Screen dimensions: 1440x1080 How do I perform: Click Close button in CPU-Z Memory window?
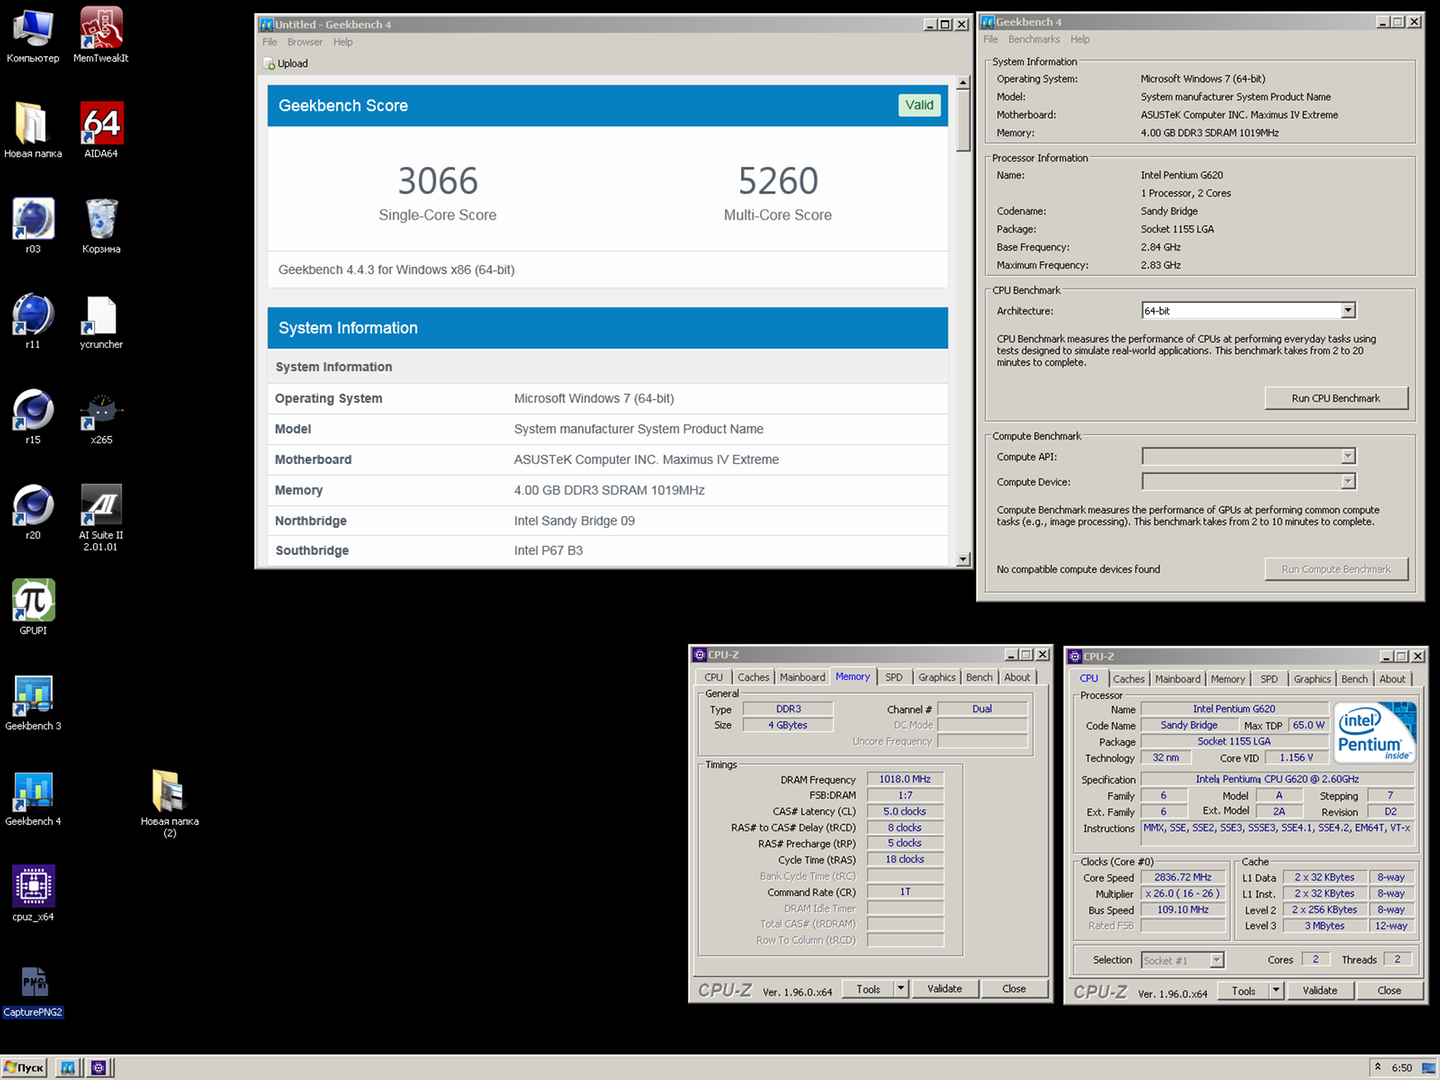[x=1014, y=989]
